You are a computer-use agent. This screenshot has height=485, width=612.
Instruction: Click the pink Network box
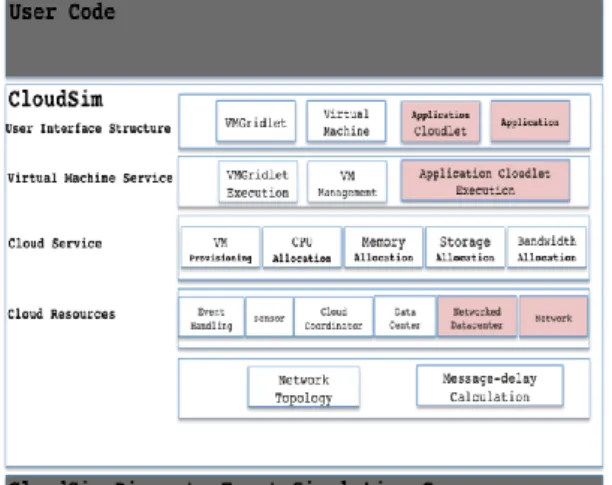(x=553, y=317)
